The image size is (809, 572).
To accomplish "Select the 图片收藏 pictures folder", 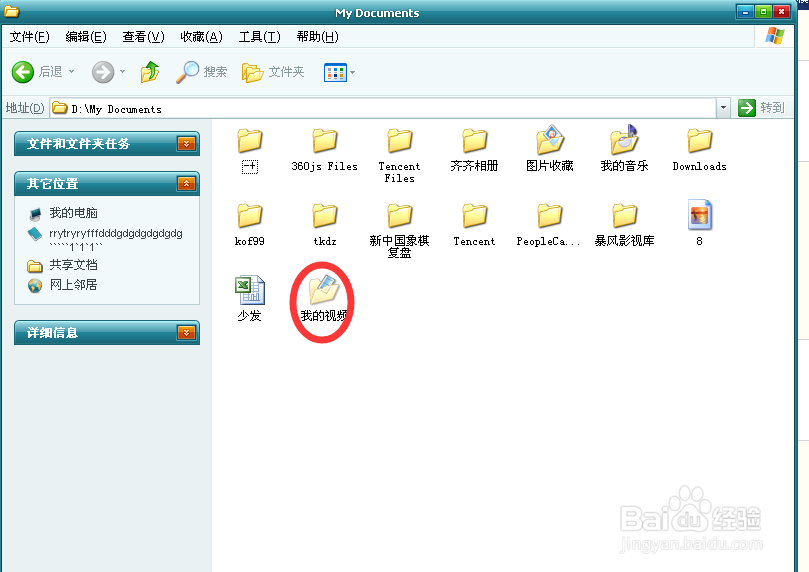I will (549, 149).
